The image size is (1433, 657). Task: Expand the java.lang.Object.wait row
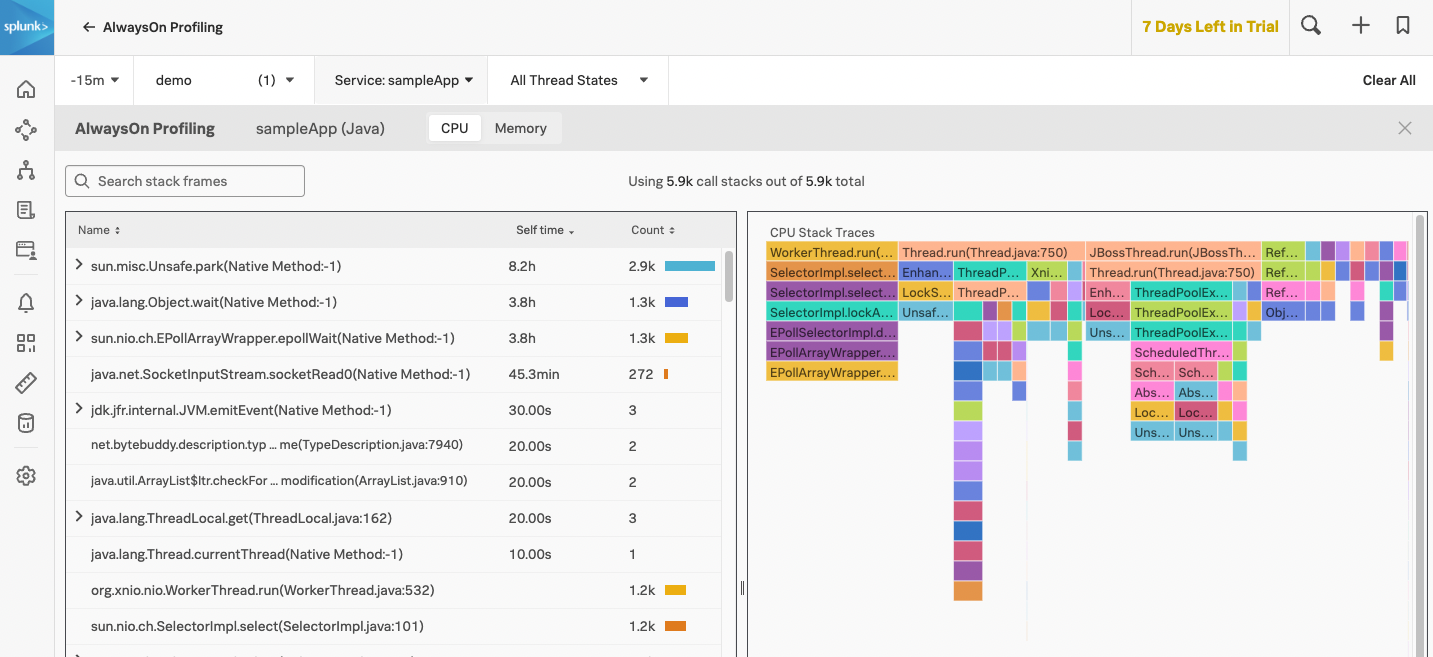tap(79, 301)
